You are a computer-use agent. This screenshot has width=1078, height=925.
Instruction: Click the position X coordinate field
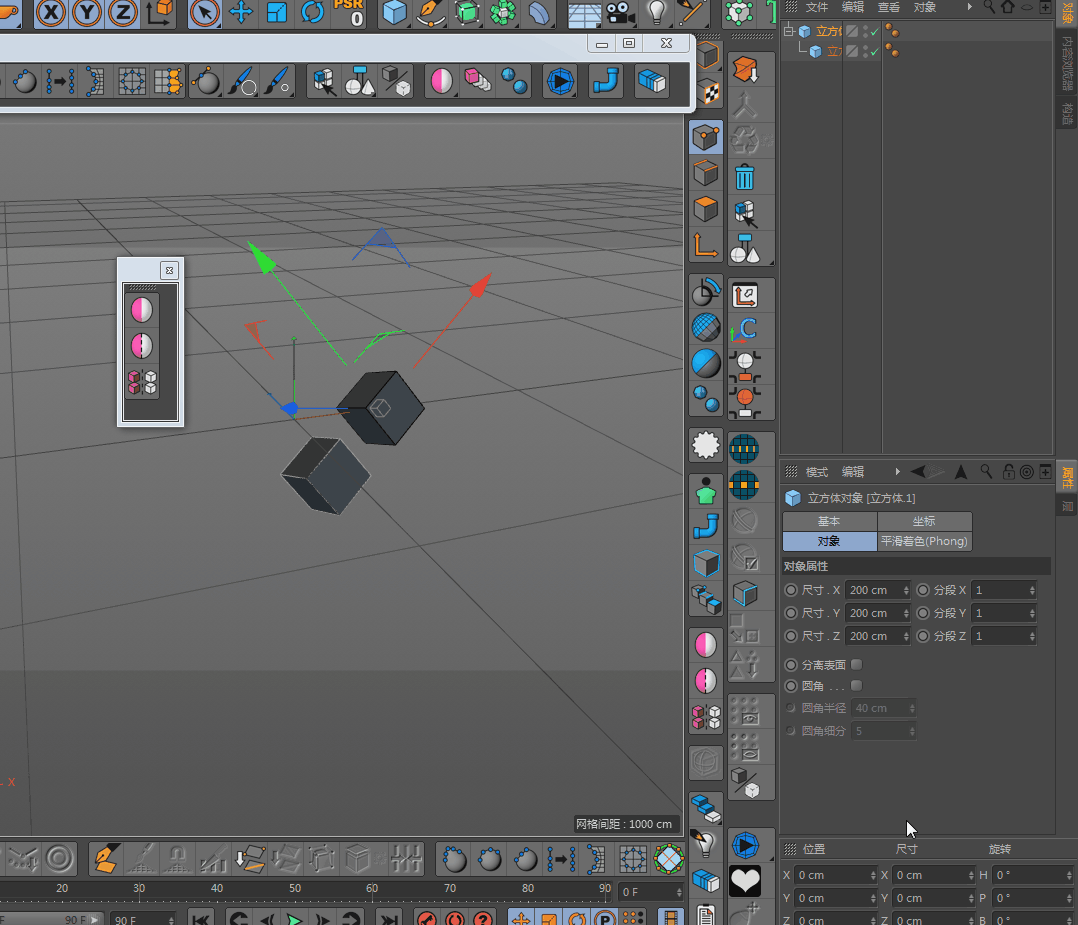pyautogui.click(x=831, y=875)
